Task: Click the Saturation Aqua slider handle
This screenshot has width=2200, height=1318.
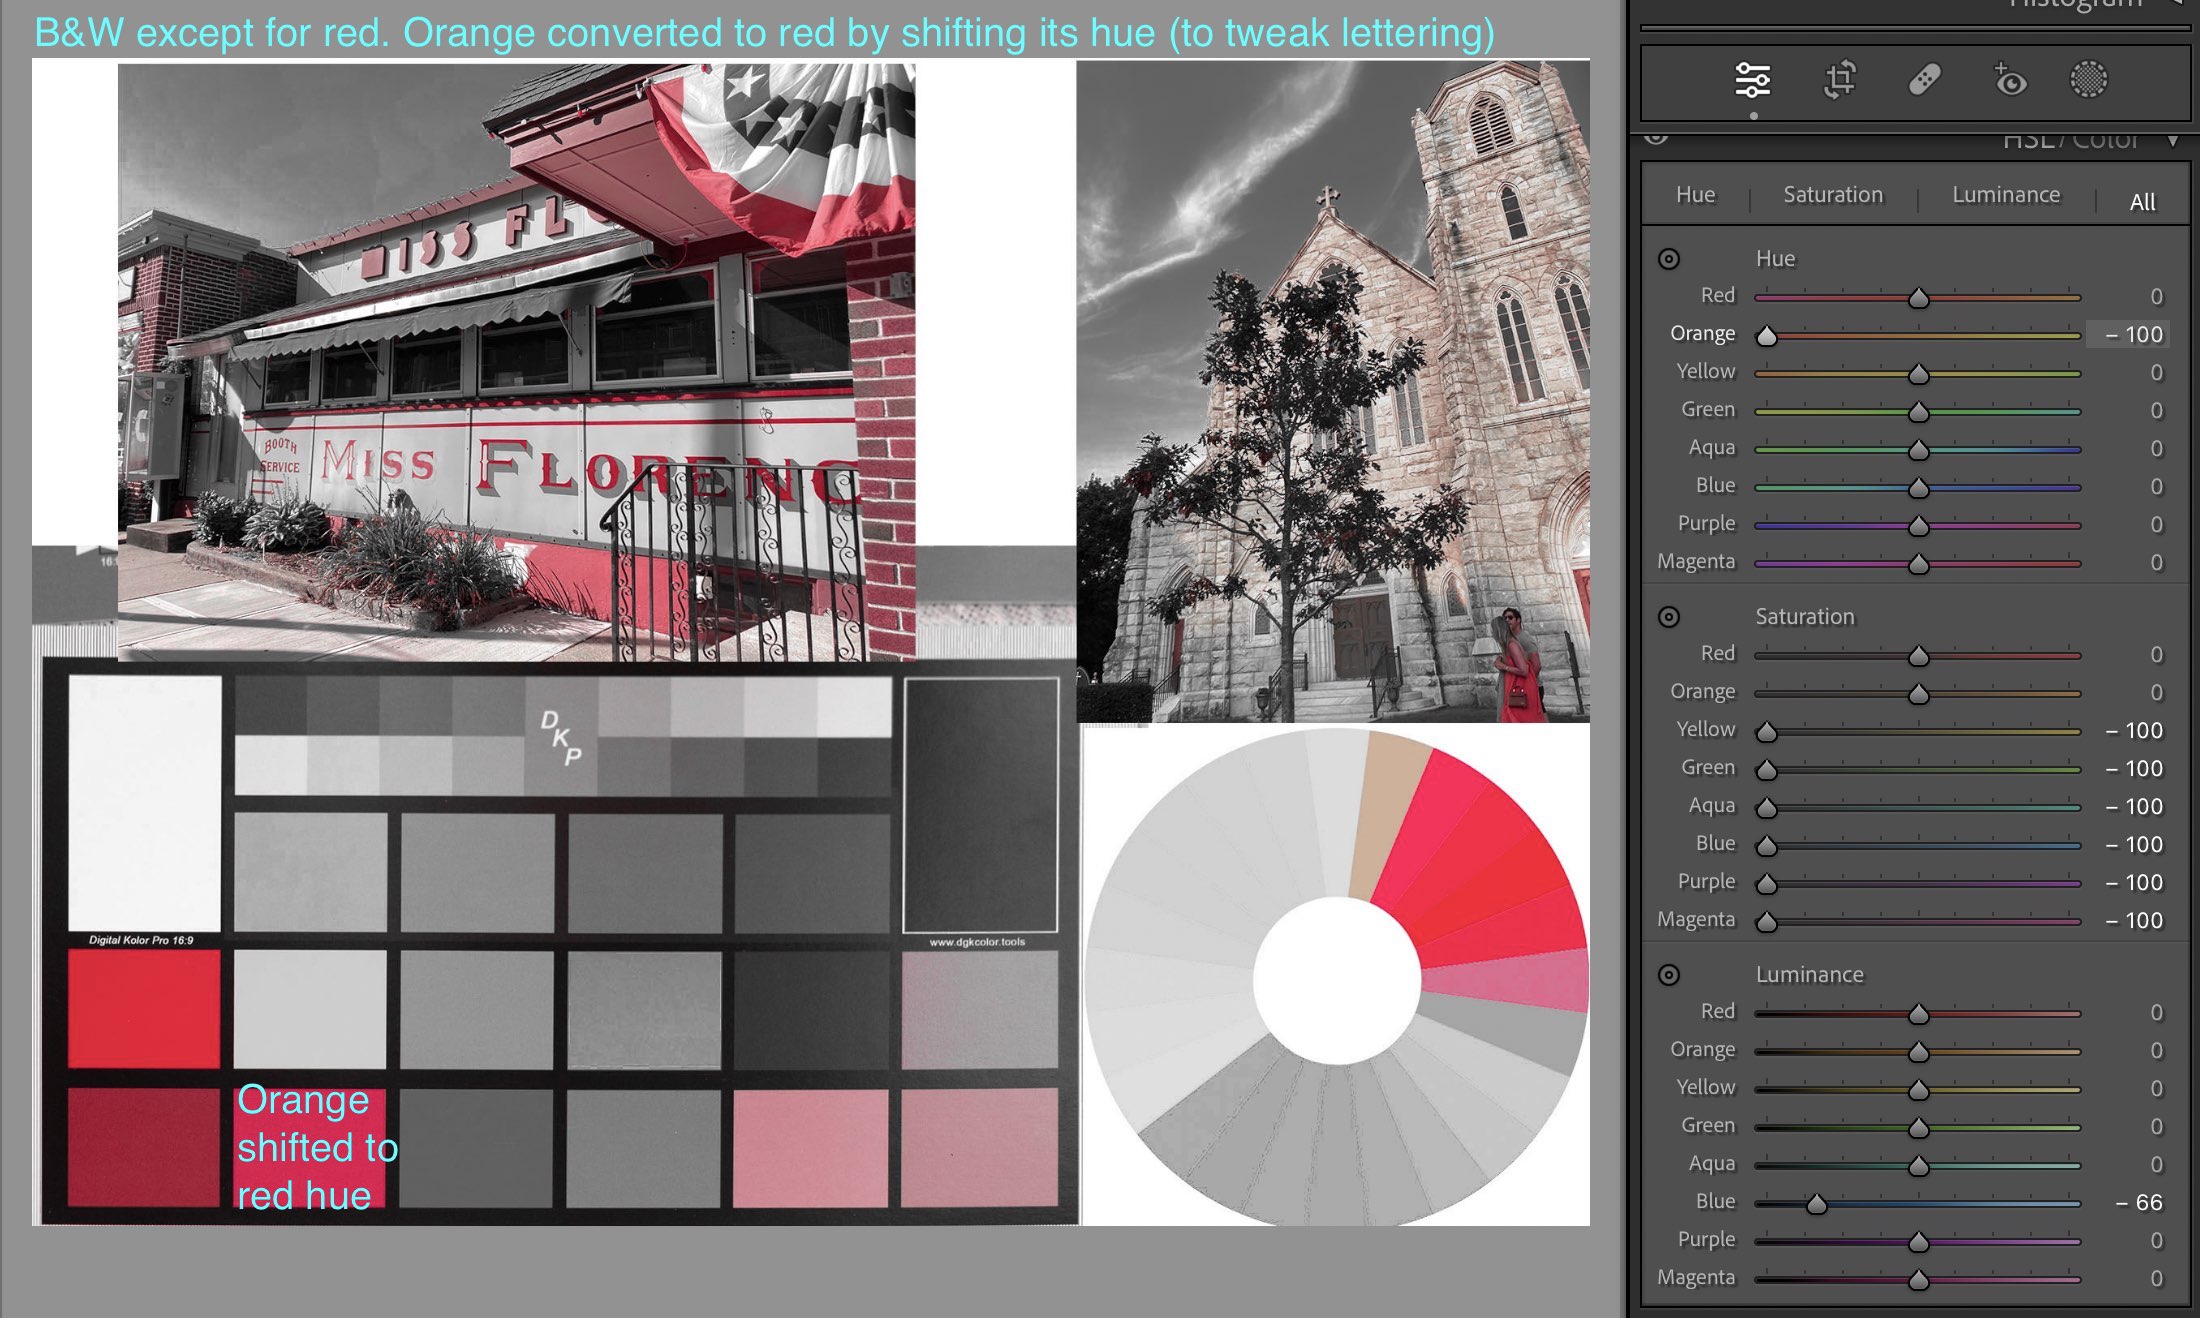Action: click(1767, 808)
